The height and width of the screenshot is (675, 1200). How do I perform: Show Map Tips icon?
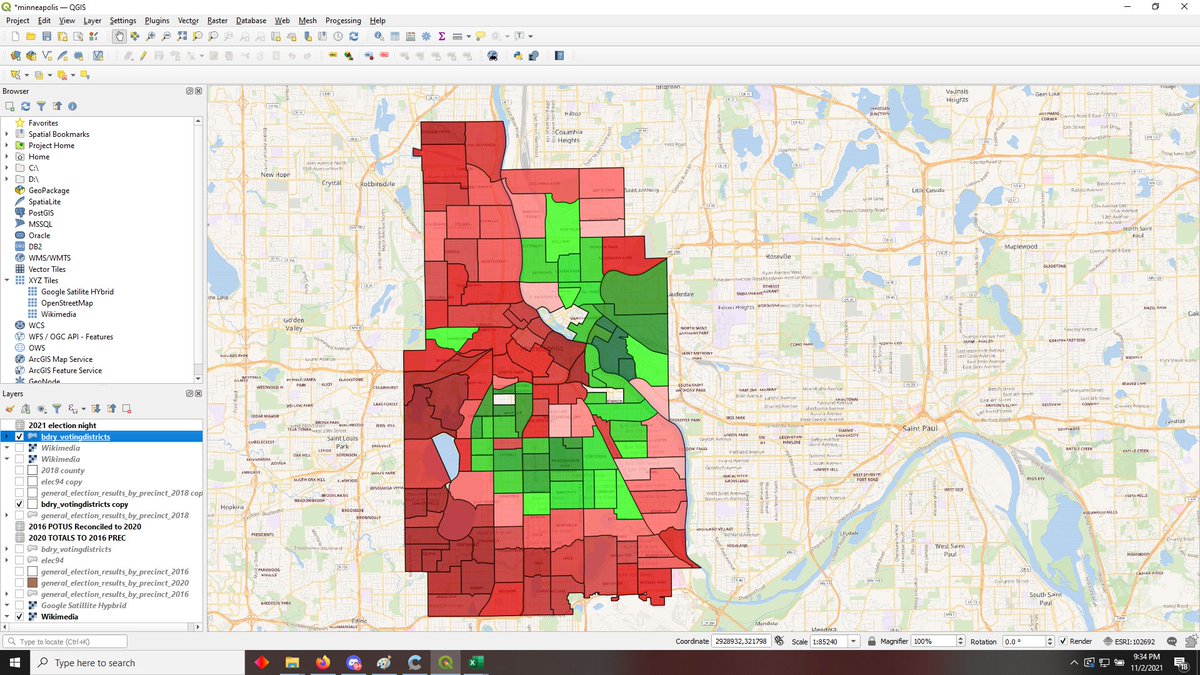pos(480,36)
